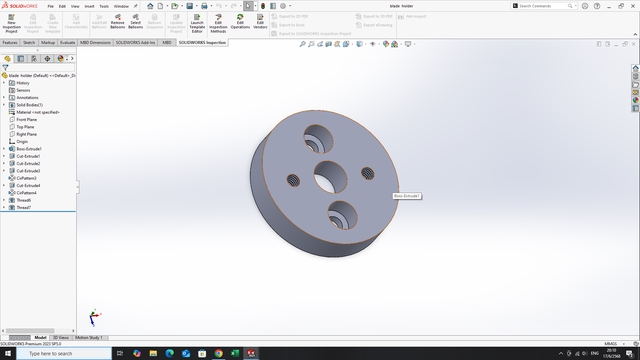The image size is (640, 360).
Task: Open Edit Inspection Methods
Action: 218,23
